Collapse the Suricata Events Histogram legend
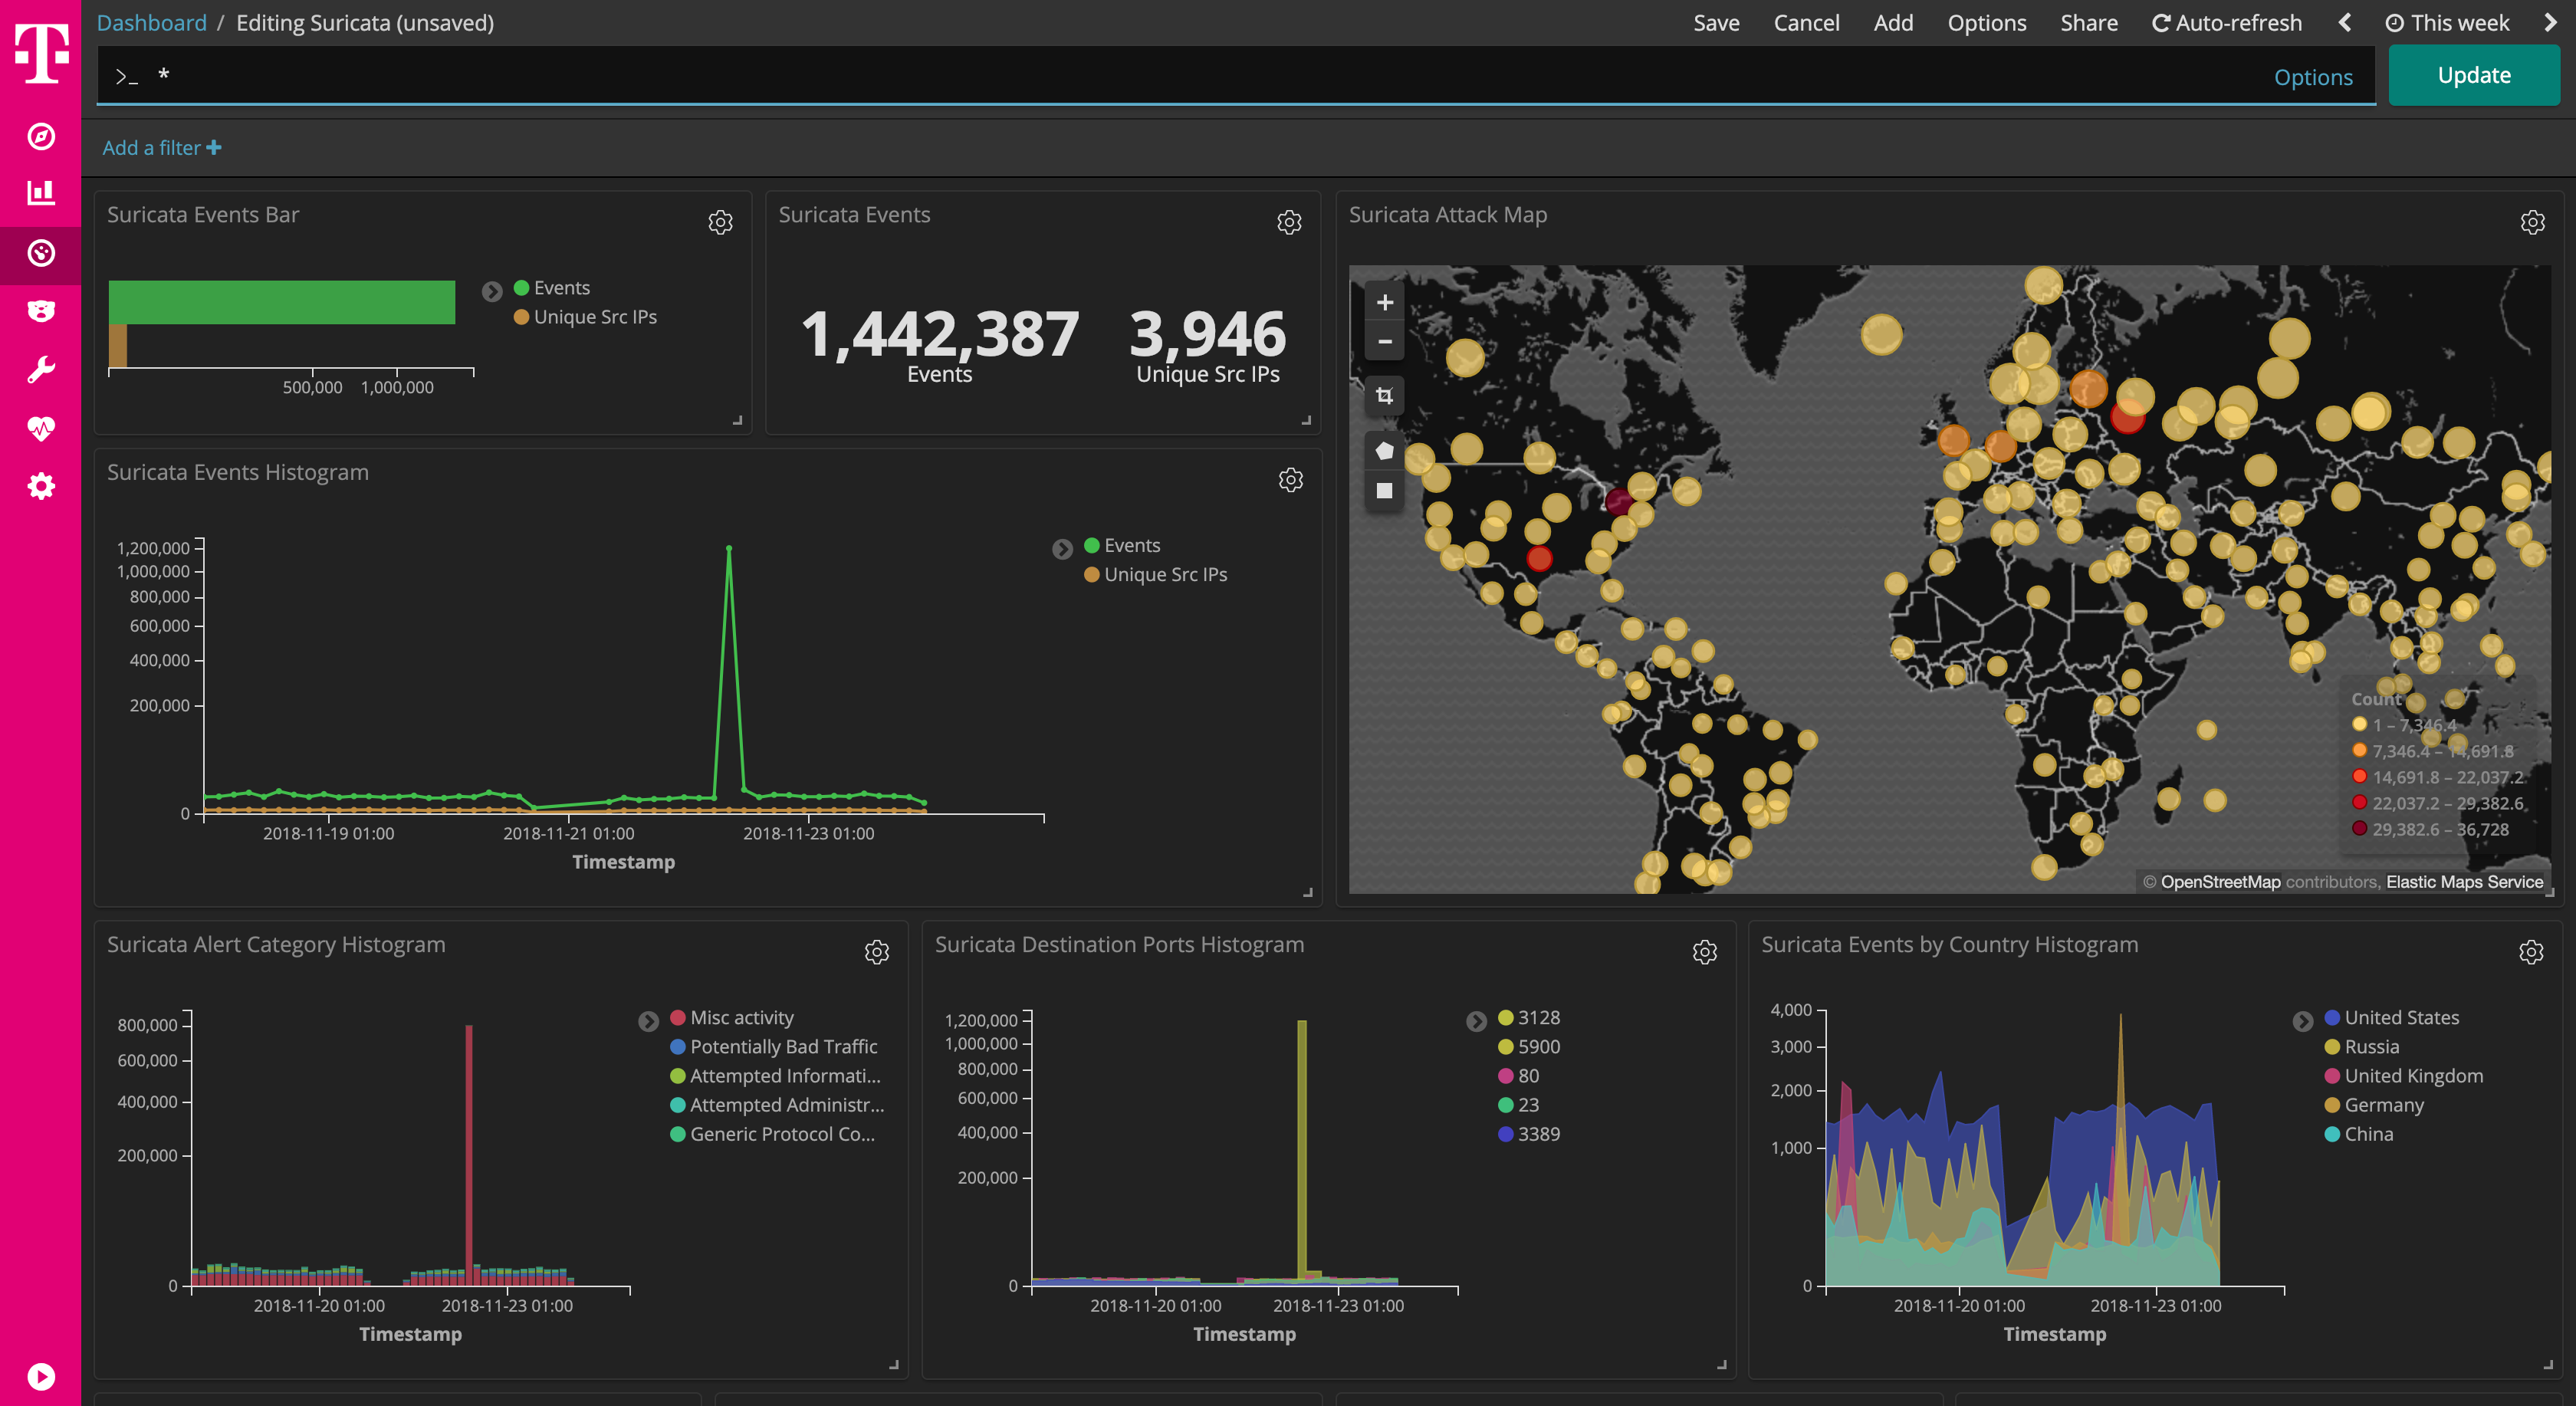The height and width of the screenshot is (1406, 2576). point(1062,548)
